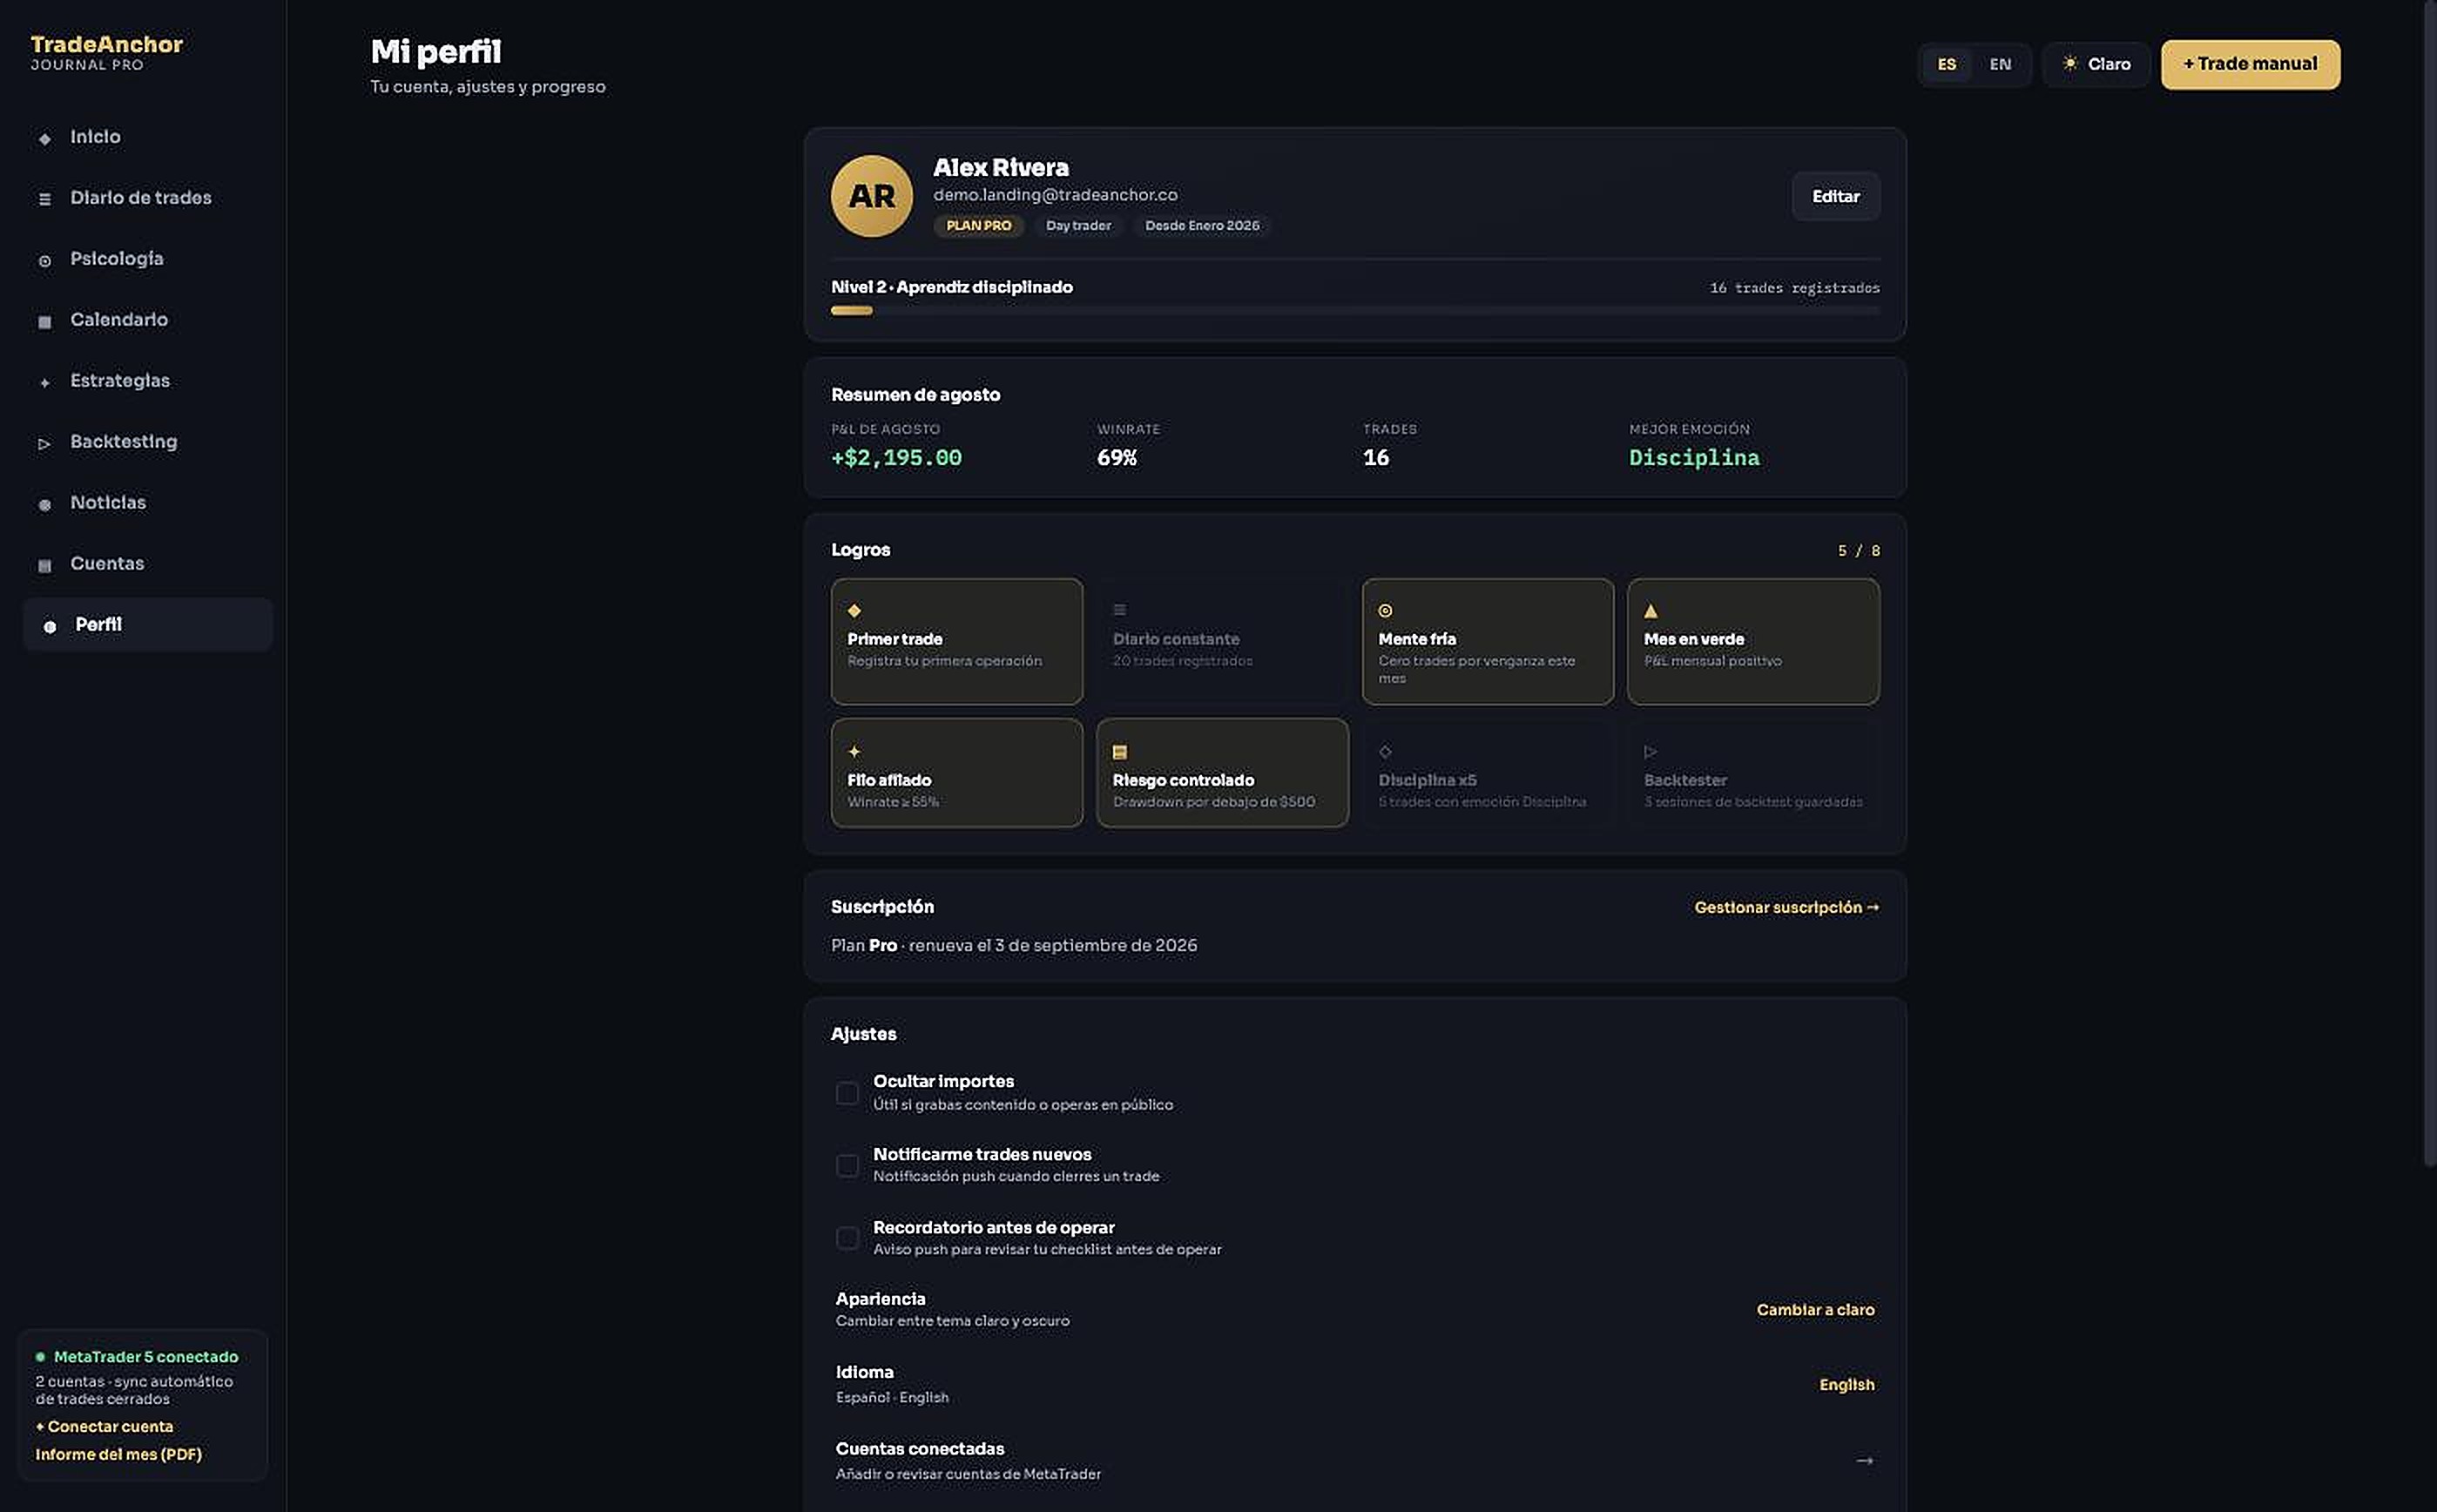Viewport: 2437px width, 1512px height.
Task: Click the Editar profile button
Action: [1835, 196]
